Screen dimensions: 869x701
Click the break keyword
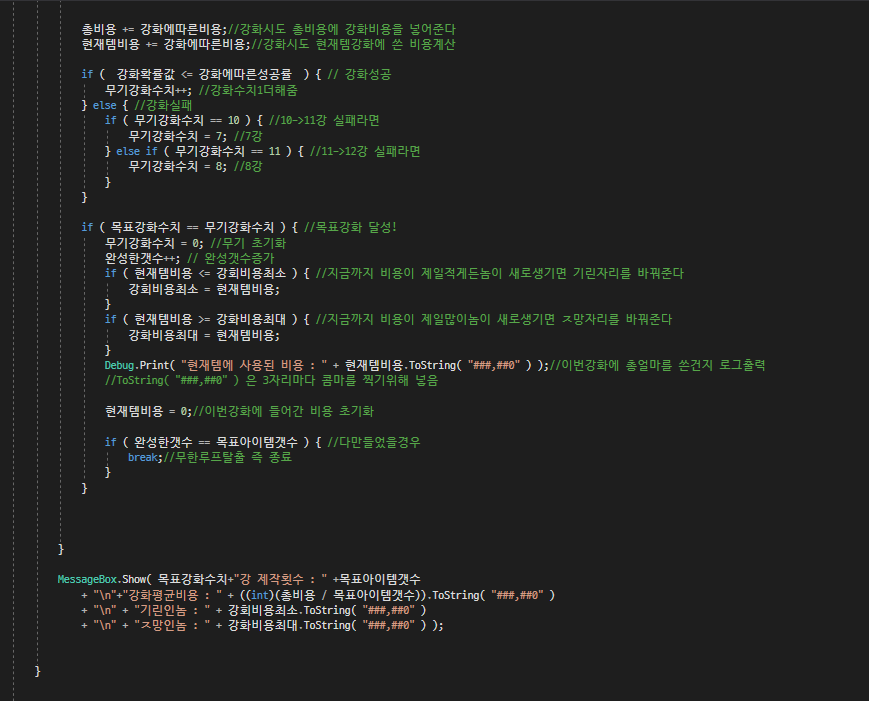[x=143, y=457]
